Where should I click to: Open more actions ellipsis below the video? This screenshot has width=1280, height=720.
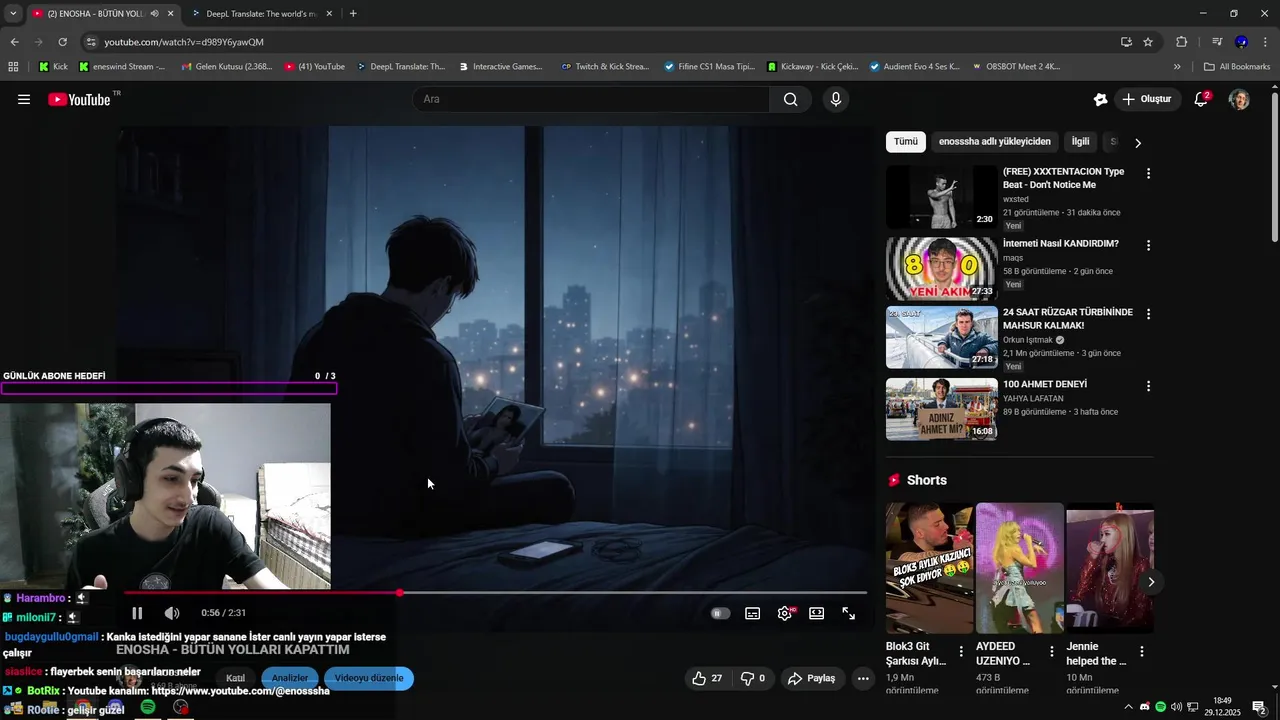(x=863, y=678)
